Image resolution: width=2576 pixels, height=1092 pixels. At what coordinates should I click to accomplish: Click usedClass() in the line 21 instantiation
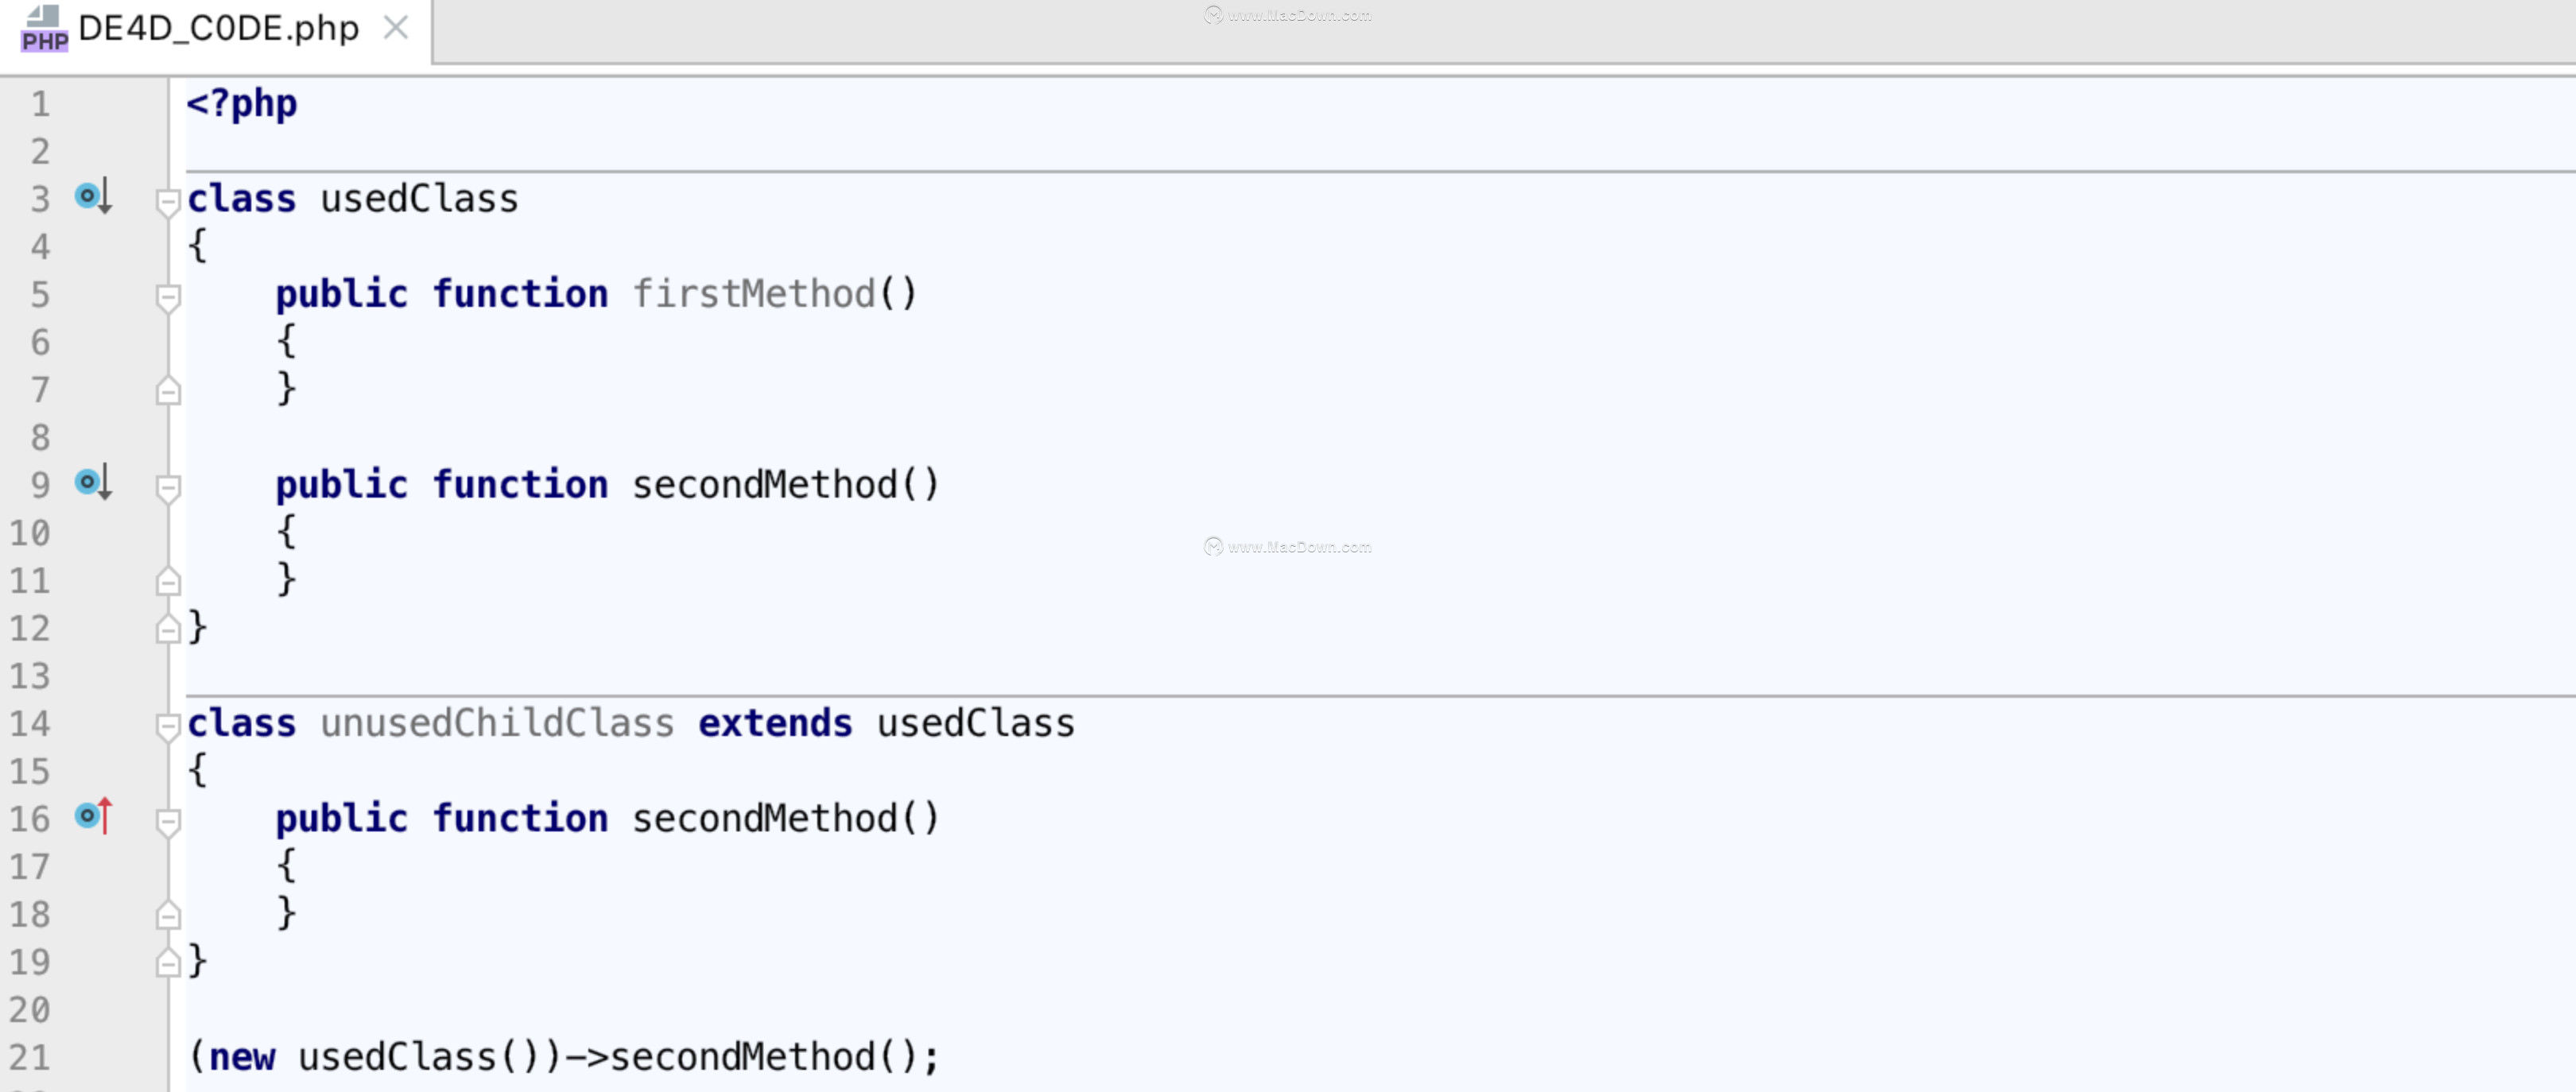(420, 1056)
